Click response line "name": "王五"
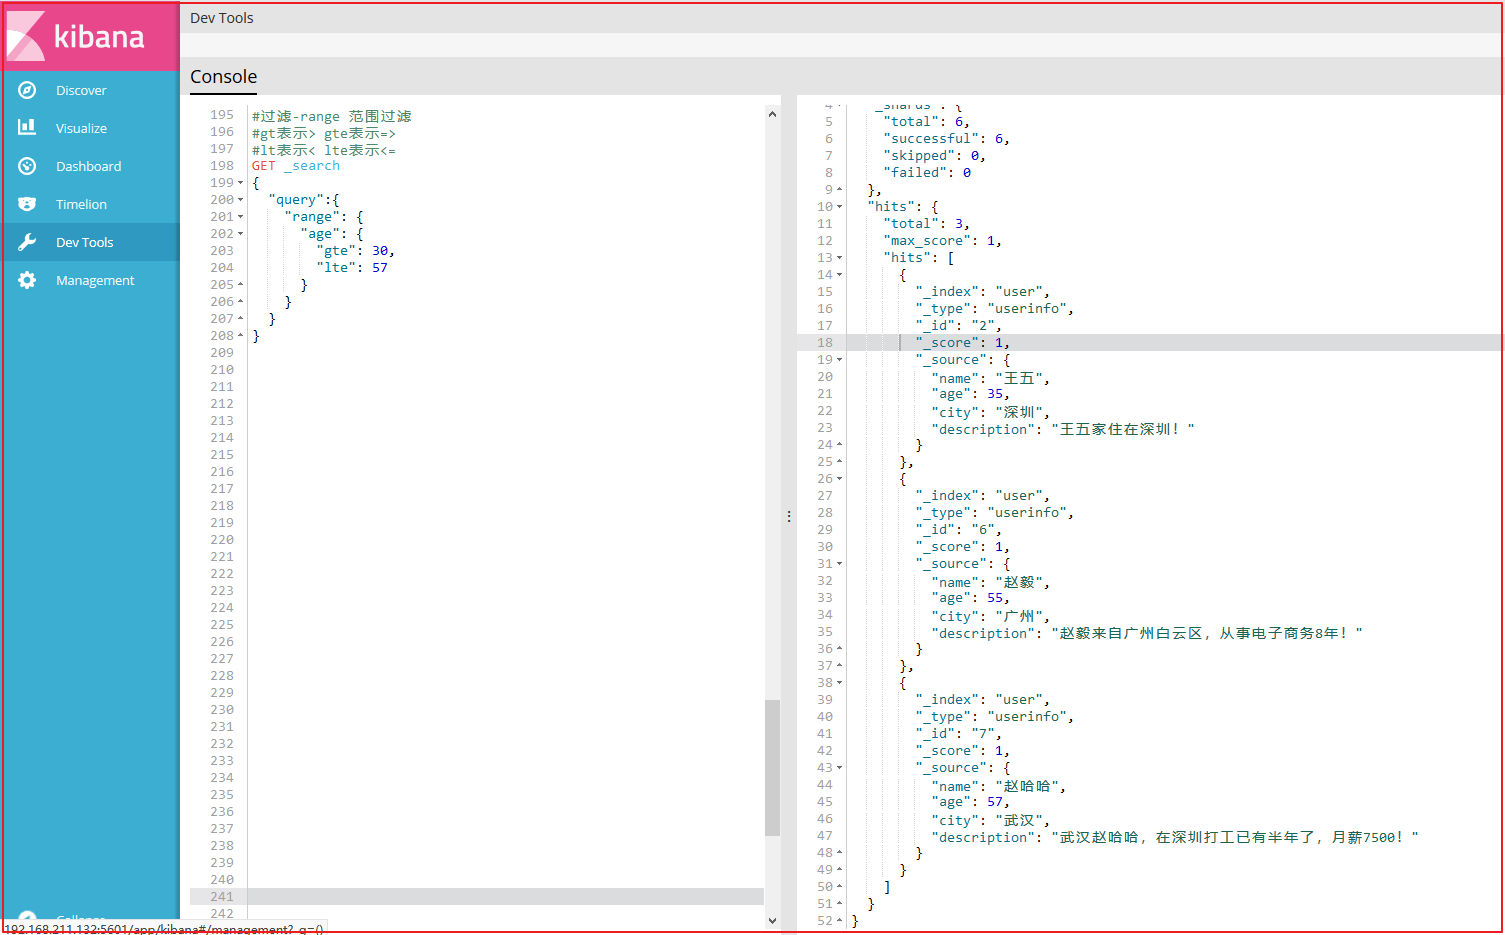Image resolution: width=1505 pixels, height=935 pixels. (991, 378)
